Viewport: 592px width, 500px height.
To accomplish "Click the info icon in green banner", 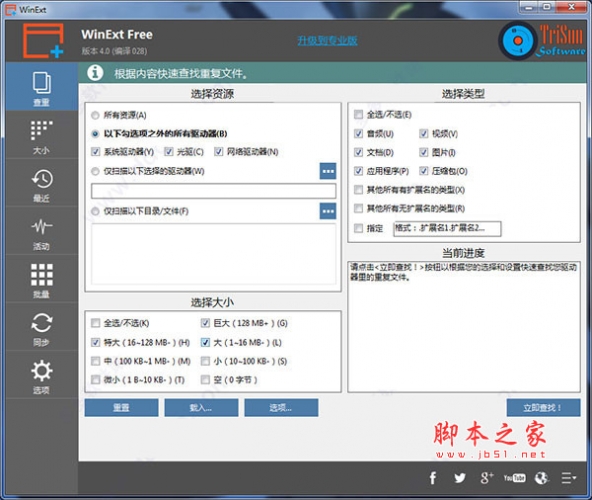I will click(x=95, y=73).
